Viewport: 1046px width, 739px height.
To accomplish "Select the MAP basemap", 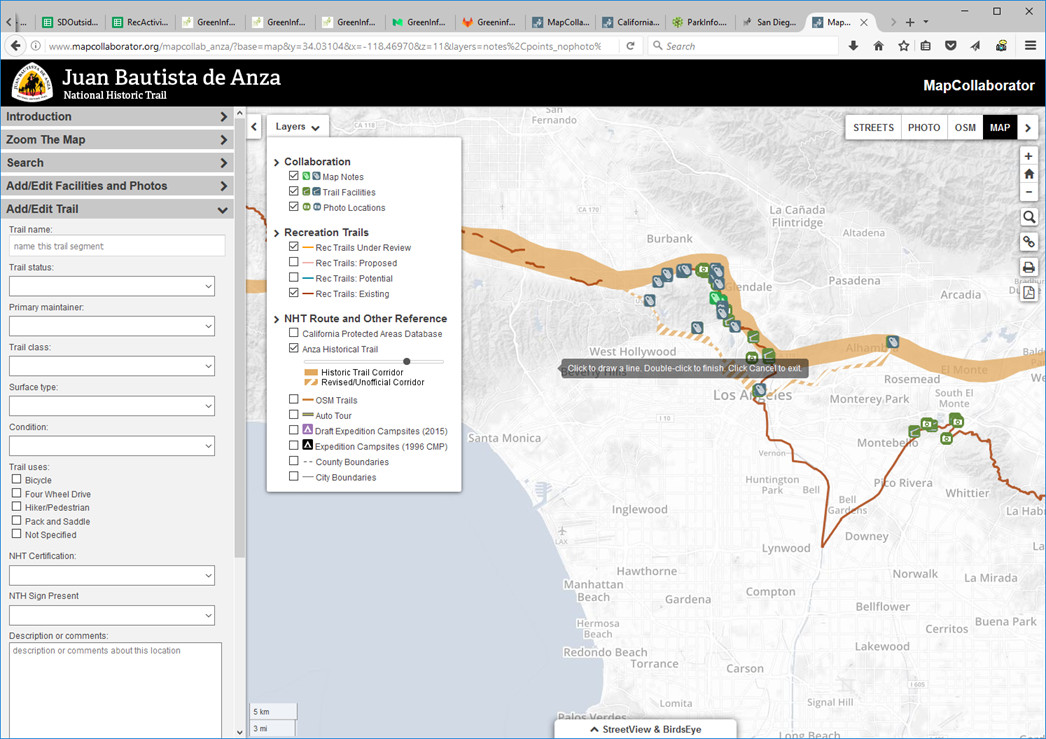I will click(1000, 127).
